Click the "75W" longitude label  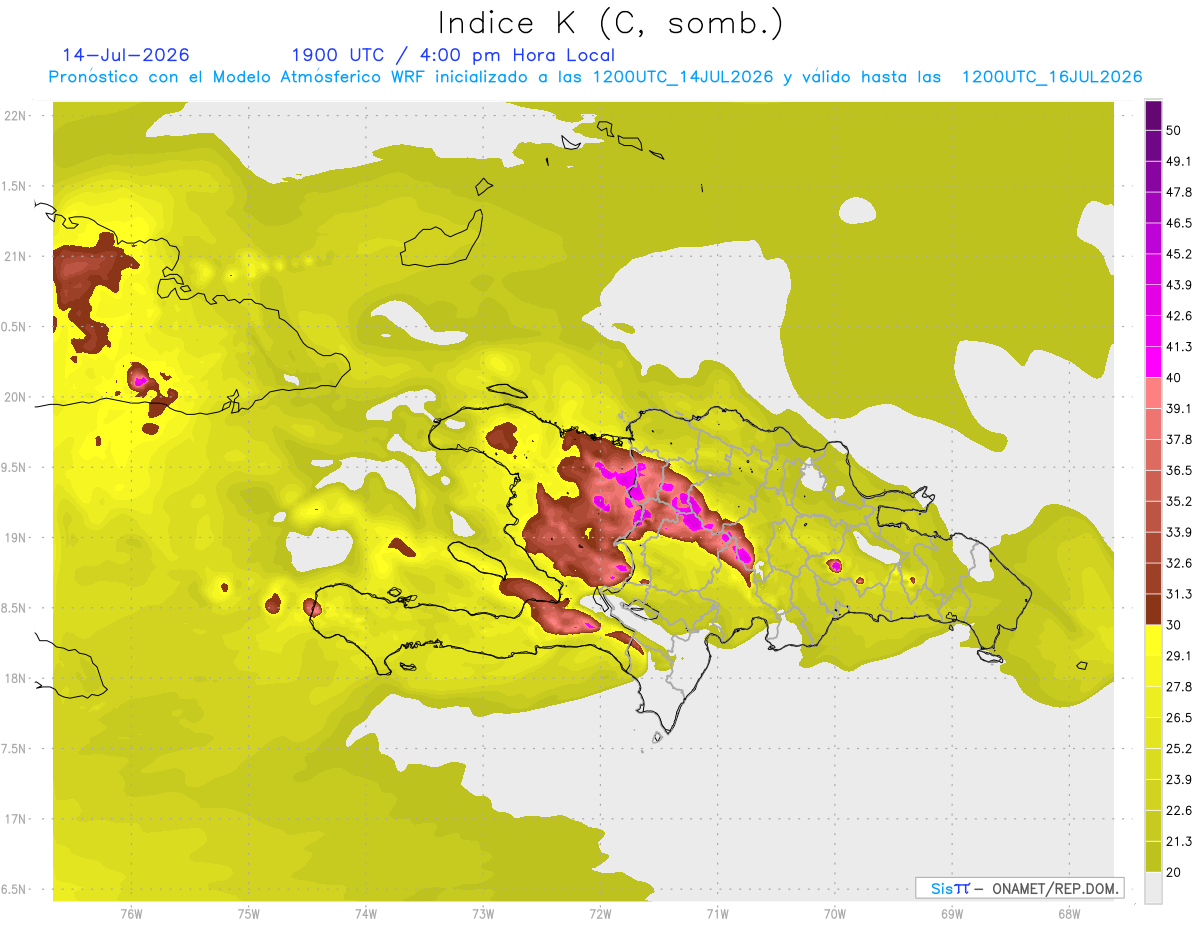click(x=249, y=913)
